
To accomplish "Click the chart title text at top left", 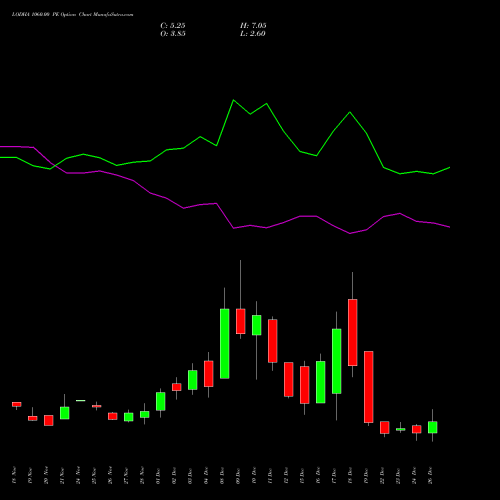I will pyautogui.click(x=72, y=15).
